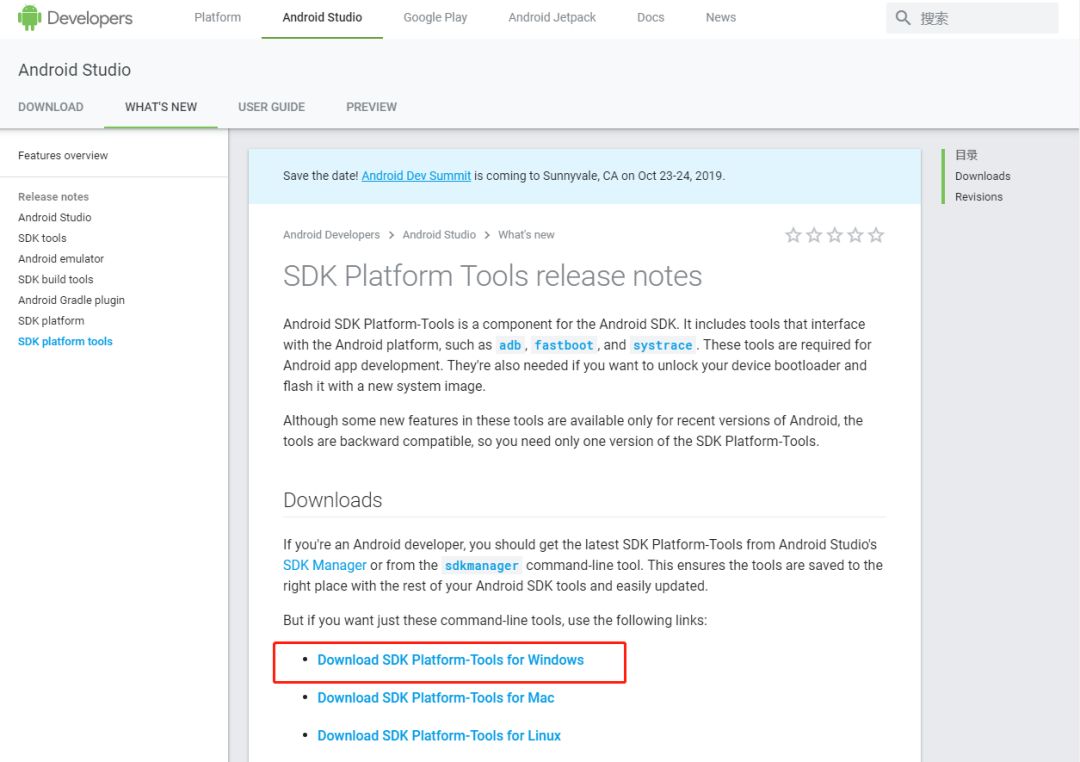
Task: Click the Downloads section heading
Action: 333,500
